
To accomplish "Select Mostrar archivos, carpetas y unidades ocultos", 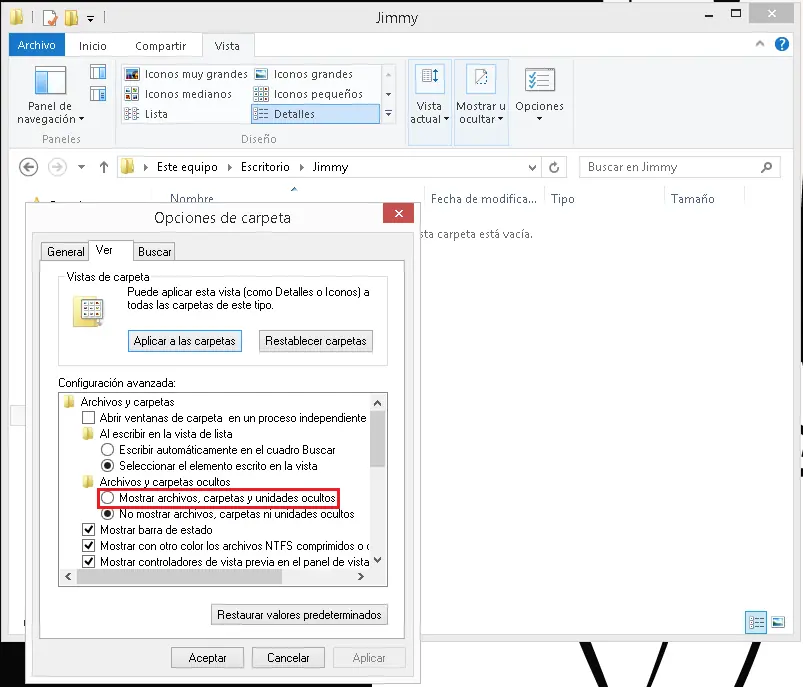I will pos(108,497).
